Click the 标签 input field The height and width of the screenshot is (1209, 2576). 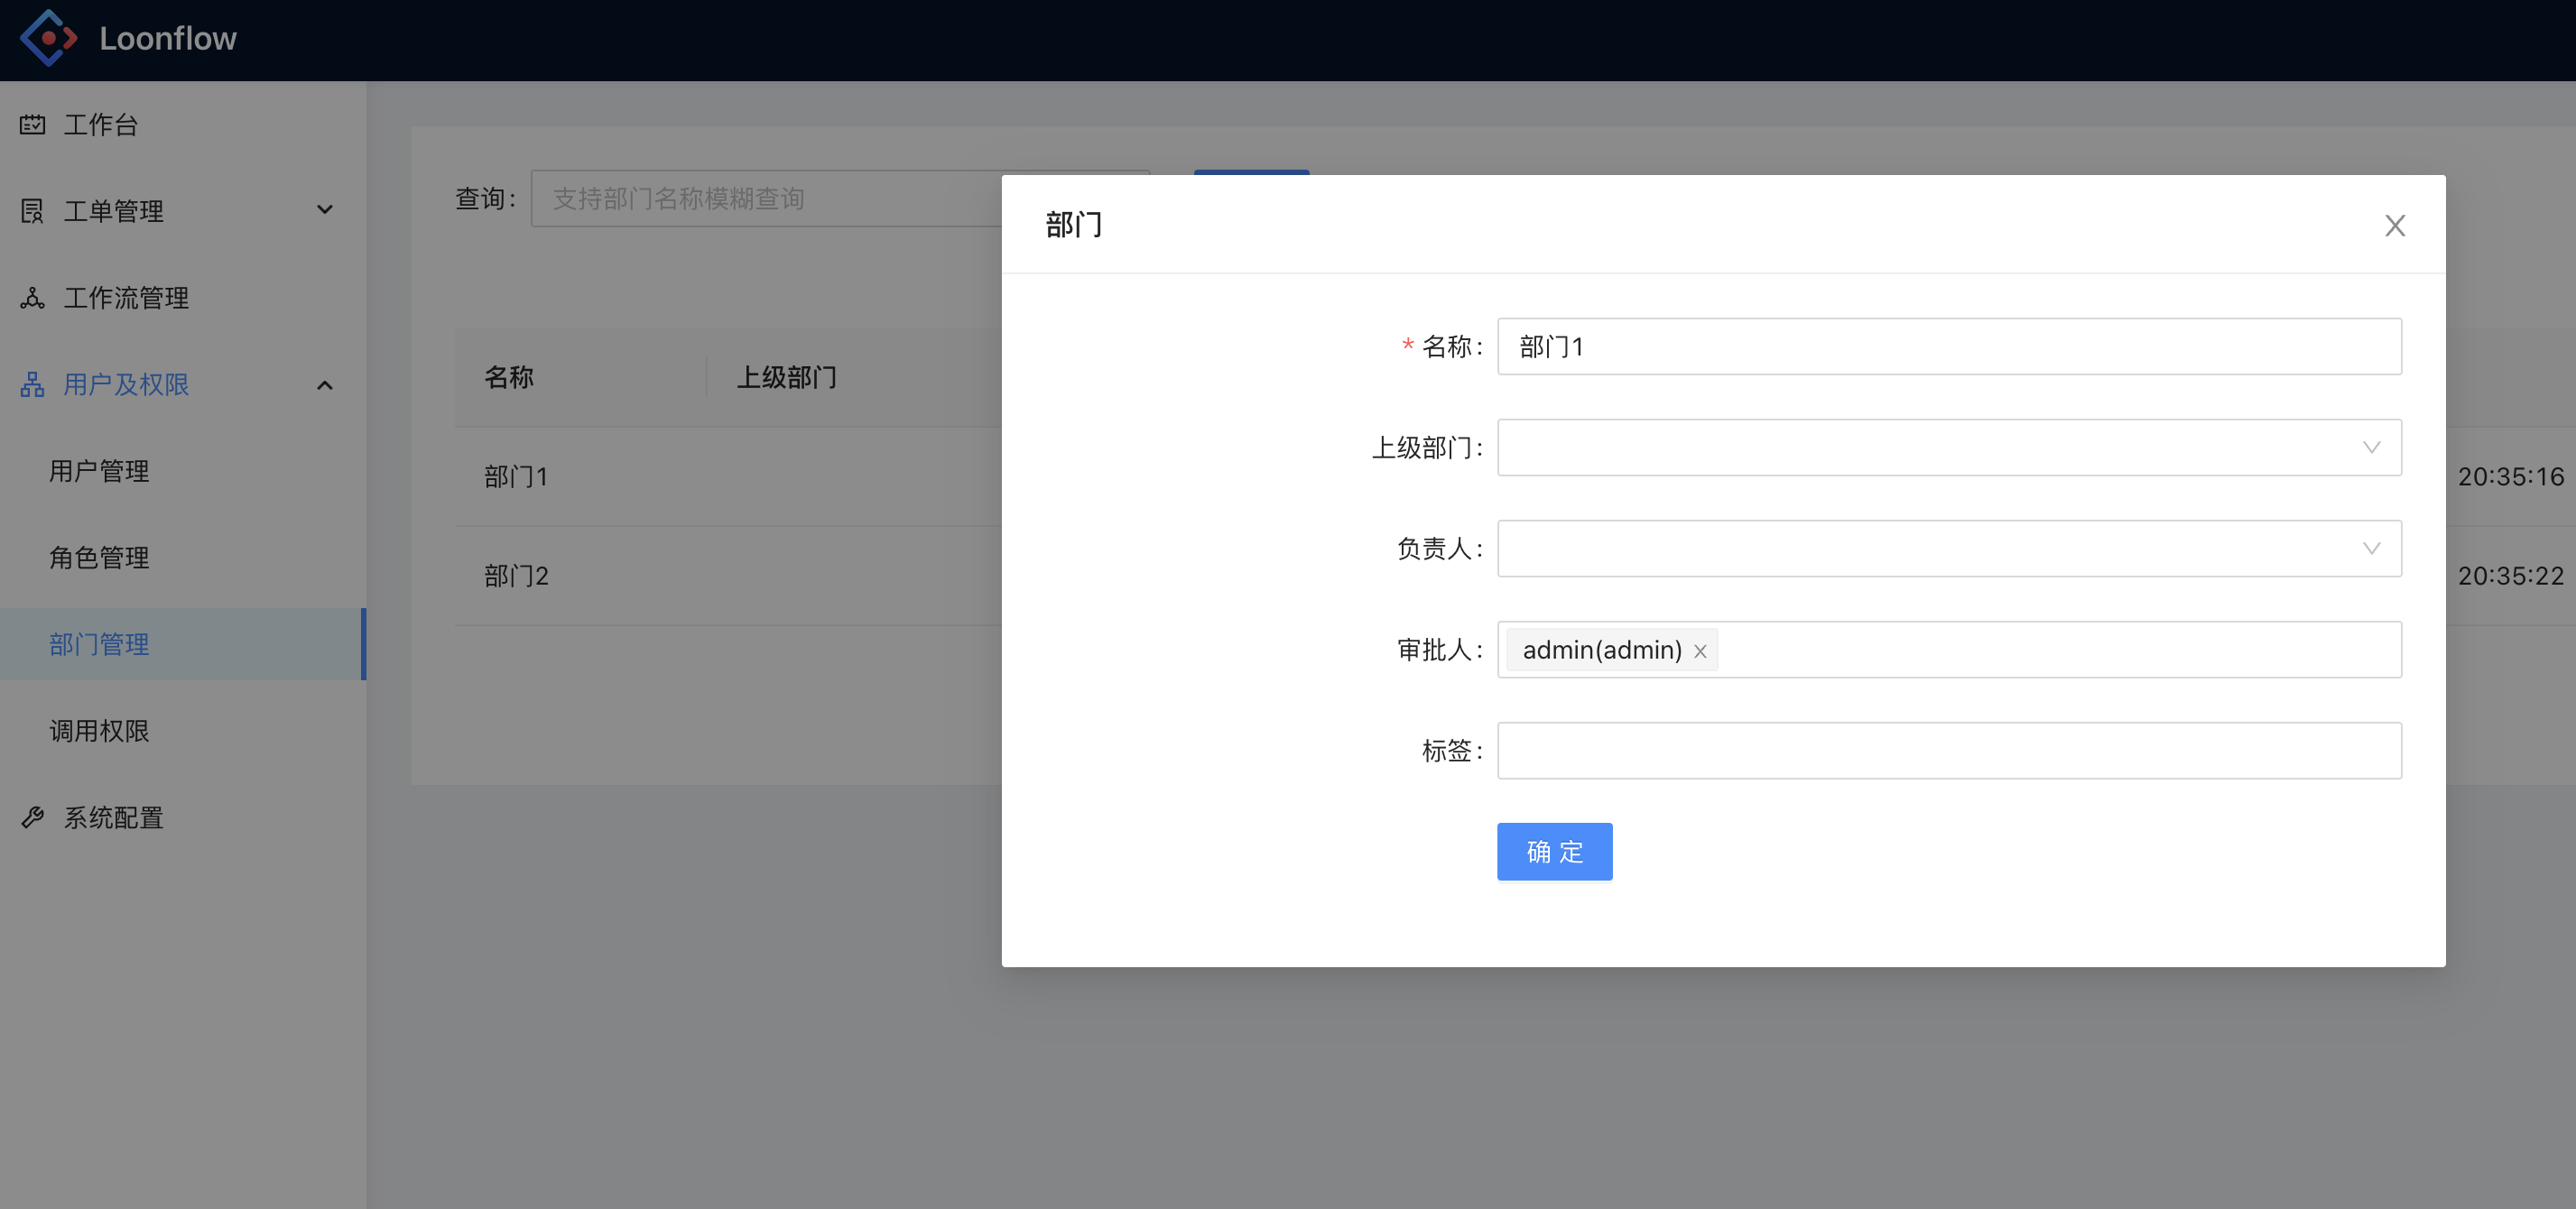click(x=1949, y=751)
